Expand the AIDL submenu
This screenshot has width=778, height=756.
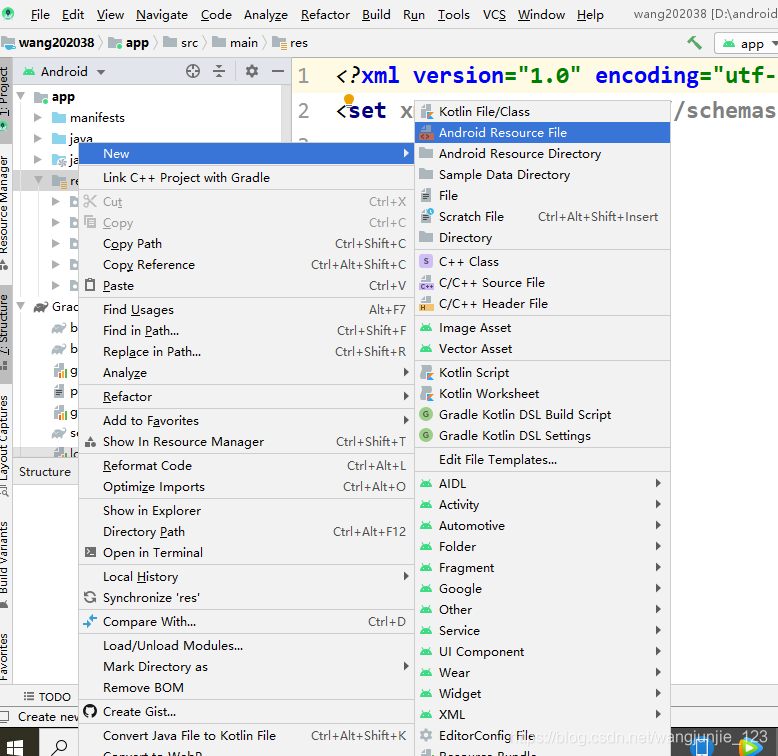point(542,484)
